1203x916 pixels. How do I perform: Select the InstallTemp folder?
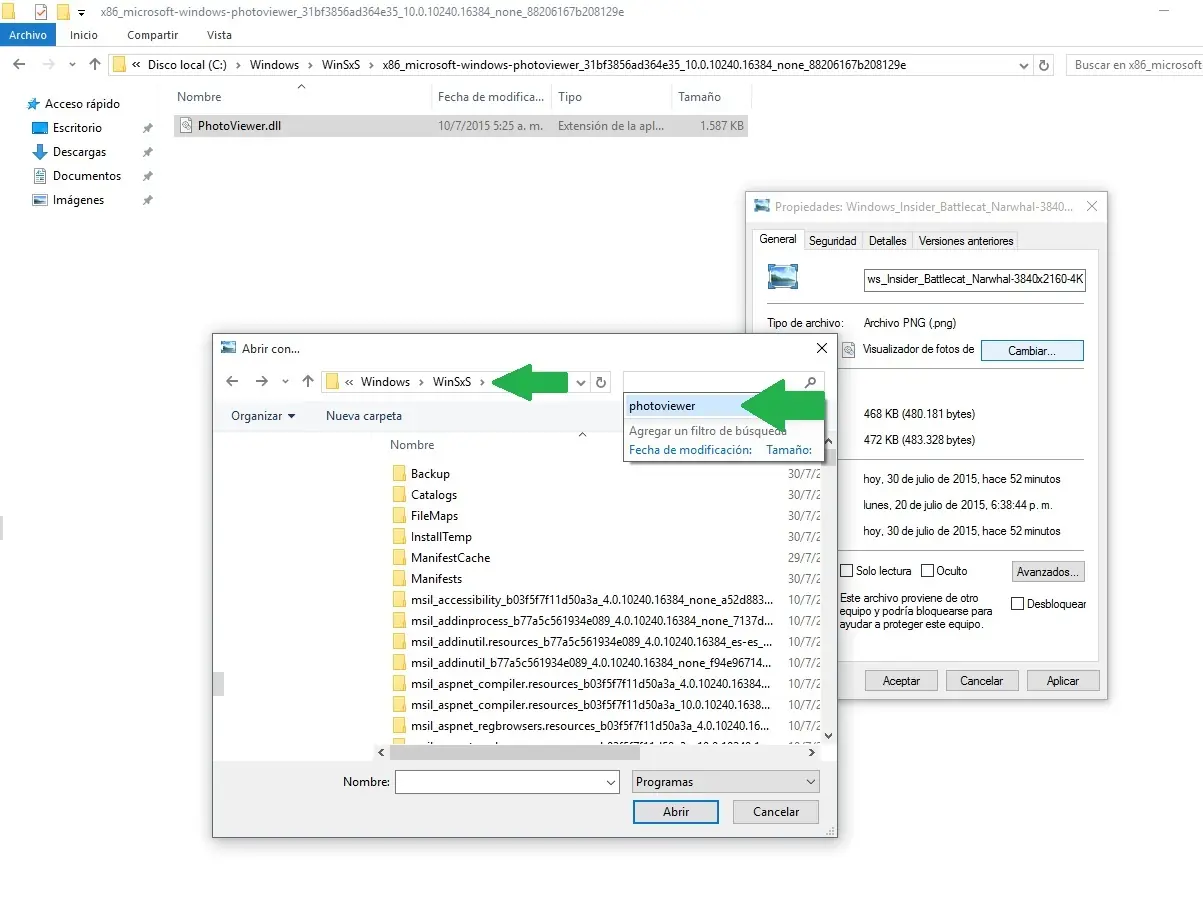[441, 537]
